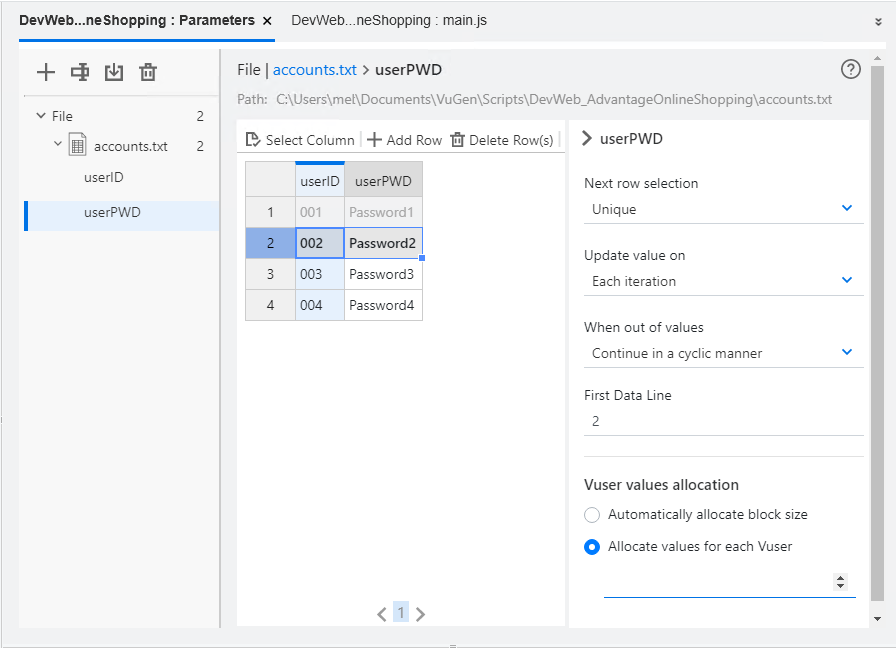Click the import parameter icon in the sidebar toolbar
896x648 pixels.
(113, 72)
